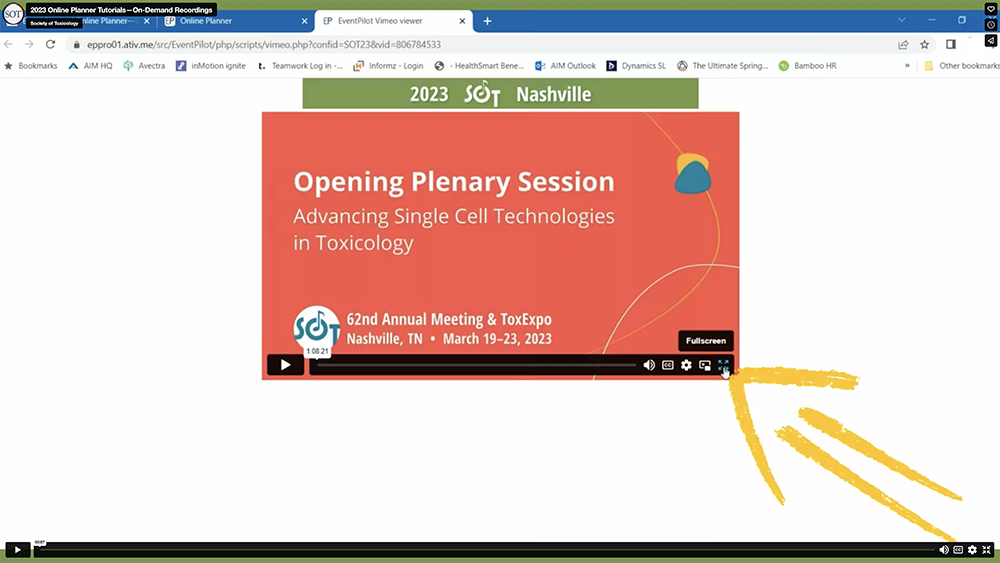Toggle captions in the outer tutorial player
Screen dimensions: 1000x563
click(x=958, y=550)
